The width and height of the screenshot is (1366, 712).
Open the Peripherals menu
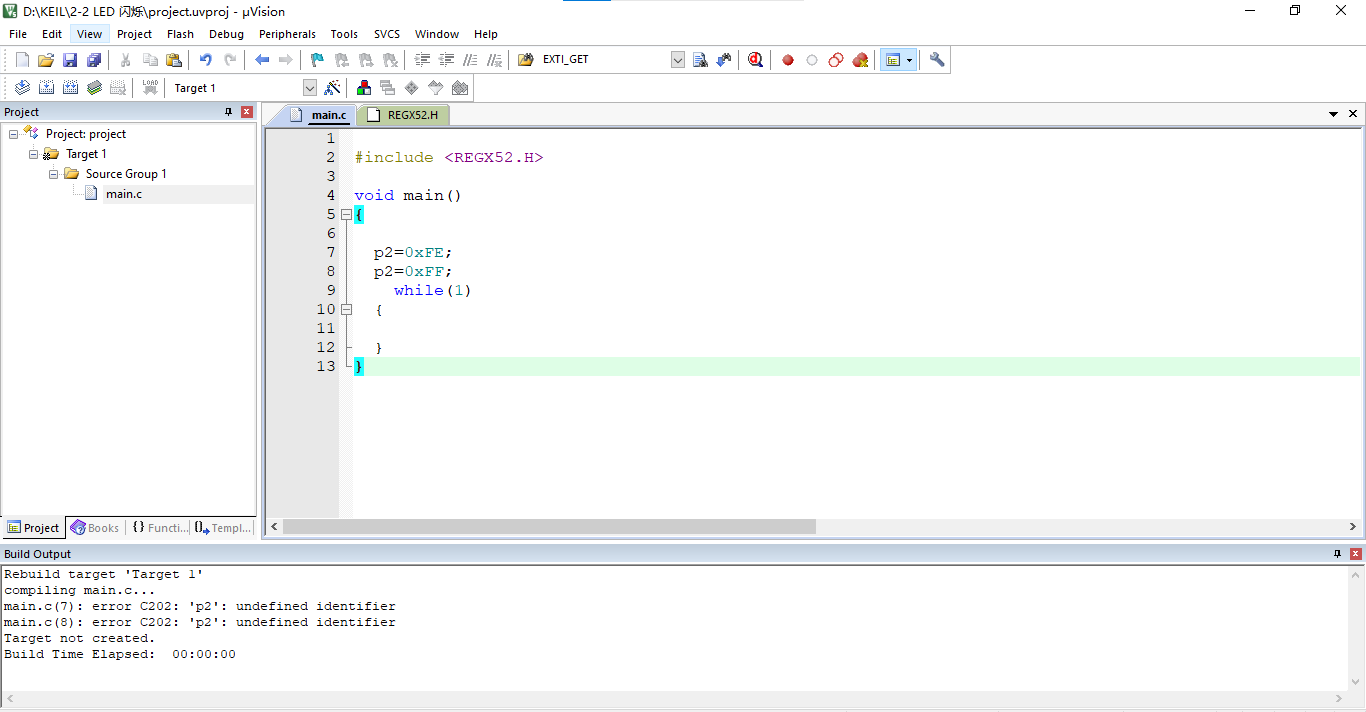287,34
